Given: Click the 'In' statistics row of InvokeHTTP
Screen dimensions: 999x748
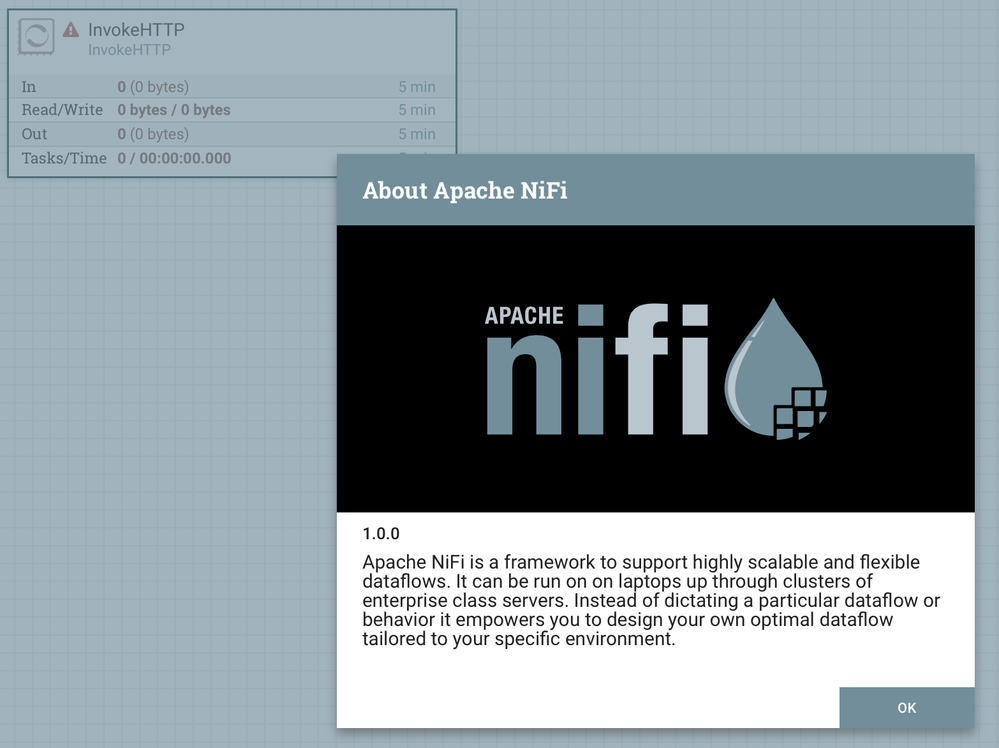Looking at the screenshot, I should point(232,87).
